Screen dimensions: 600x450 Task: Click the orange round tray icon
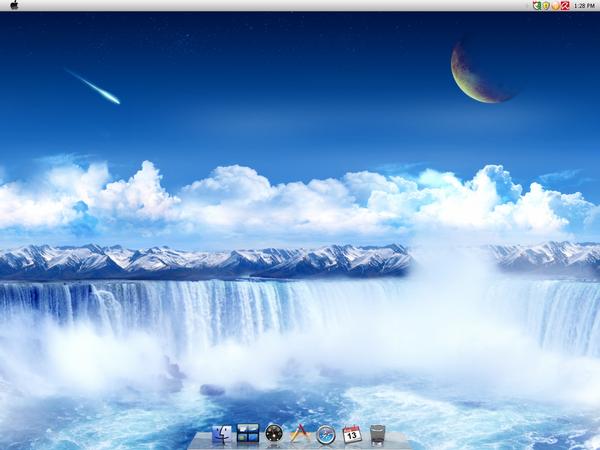click(x=556, y=6)
